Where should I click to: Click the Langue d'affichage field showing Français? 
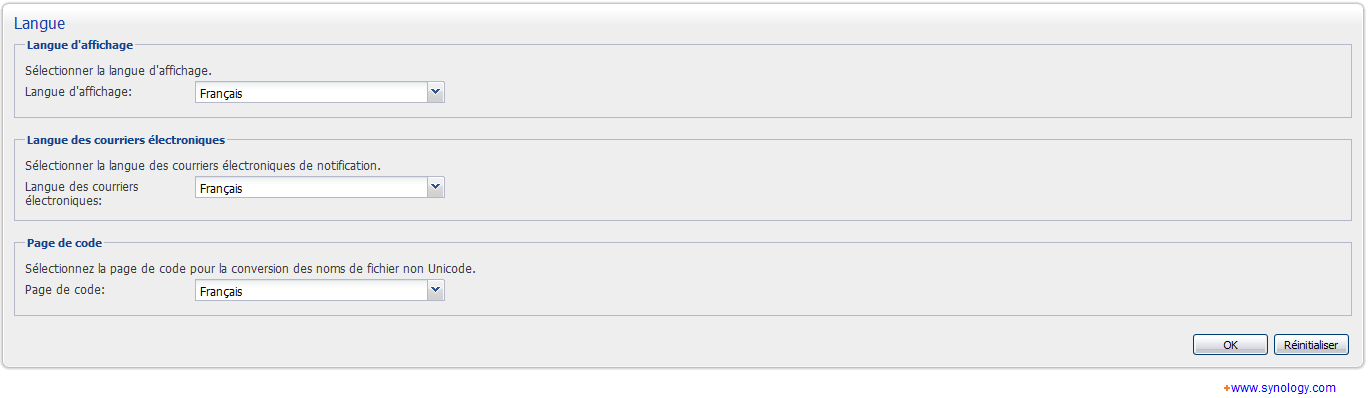pos(311,93)
